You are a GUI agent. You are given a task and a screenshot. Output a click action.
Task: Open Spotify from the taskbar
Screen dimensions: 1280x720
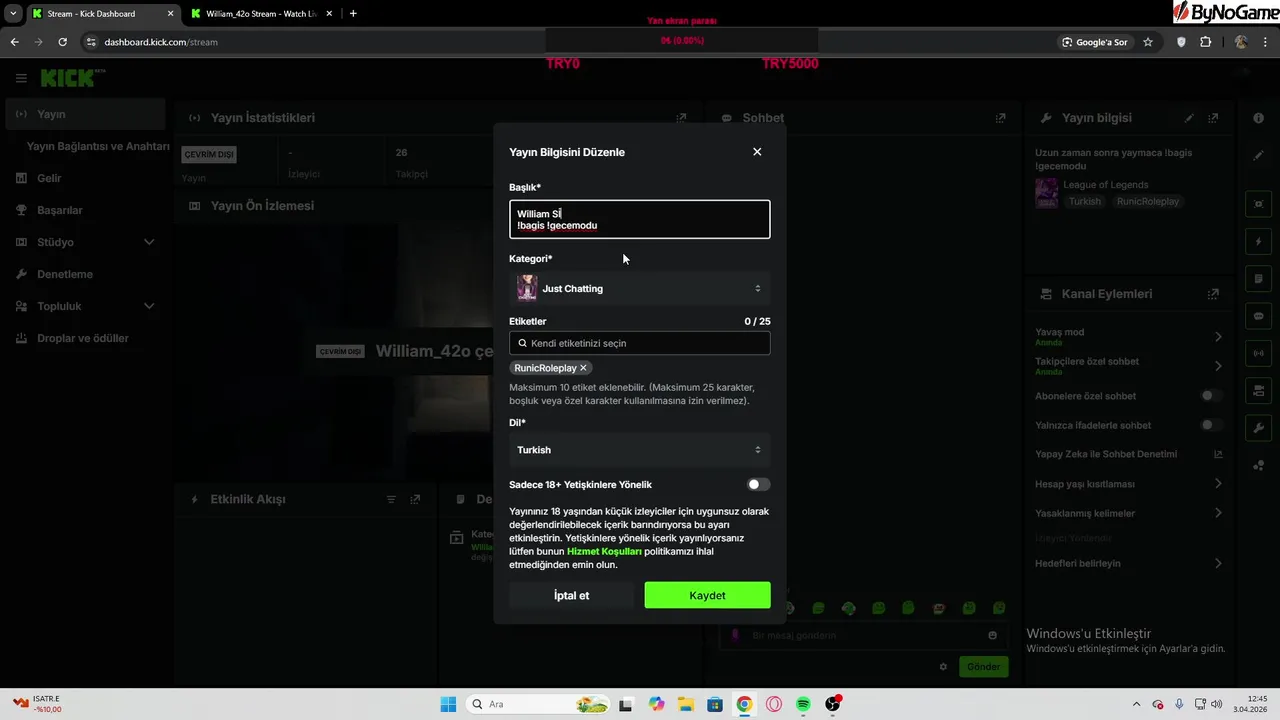(804, 704)
